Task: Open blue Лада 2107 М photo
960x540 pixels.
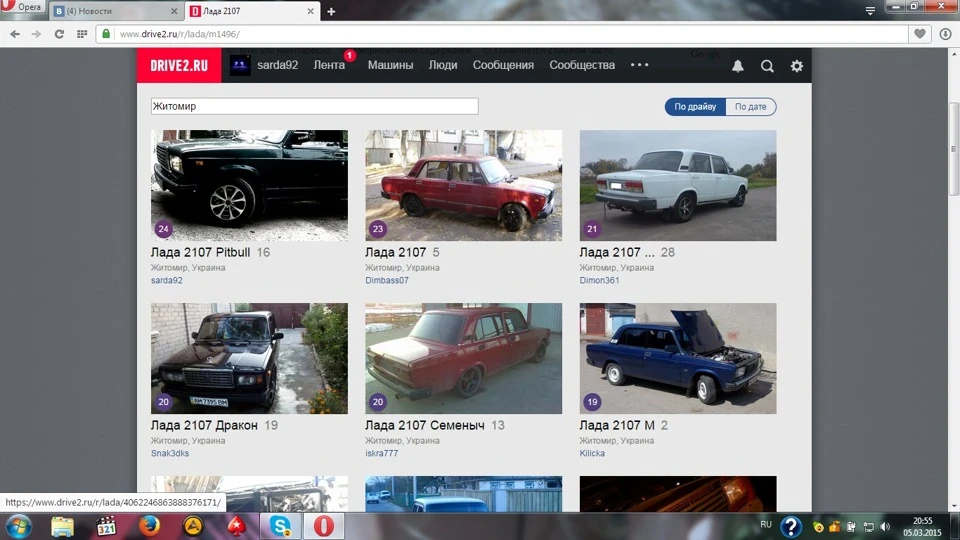Action: point(678,358)
